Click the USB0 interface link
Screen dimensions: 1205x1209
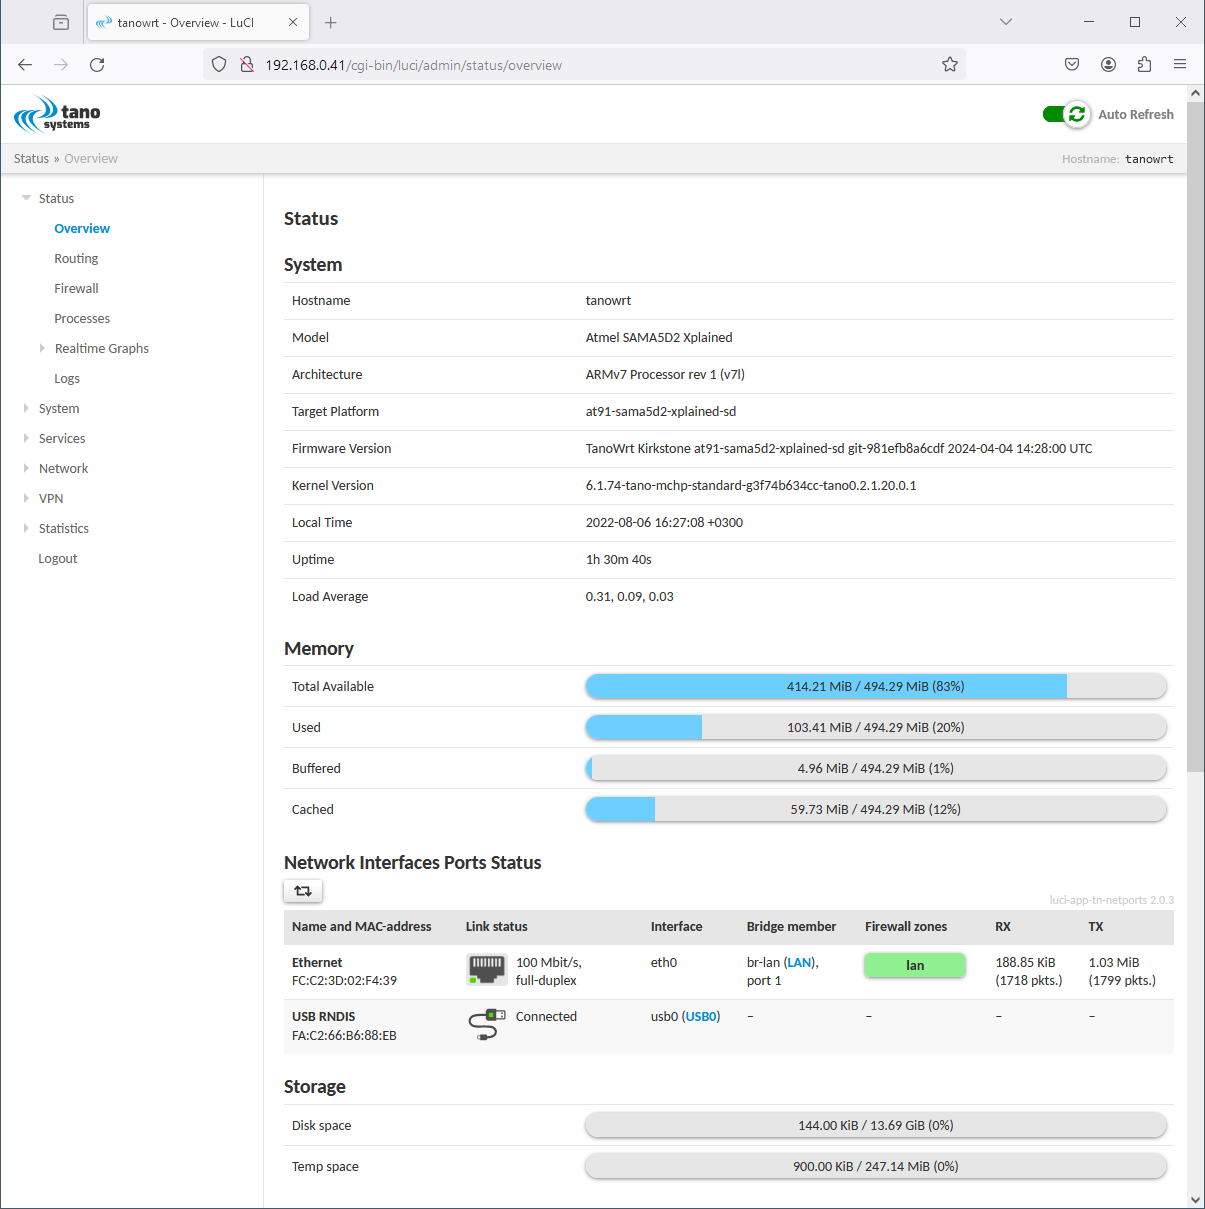click(701, 1016)
